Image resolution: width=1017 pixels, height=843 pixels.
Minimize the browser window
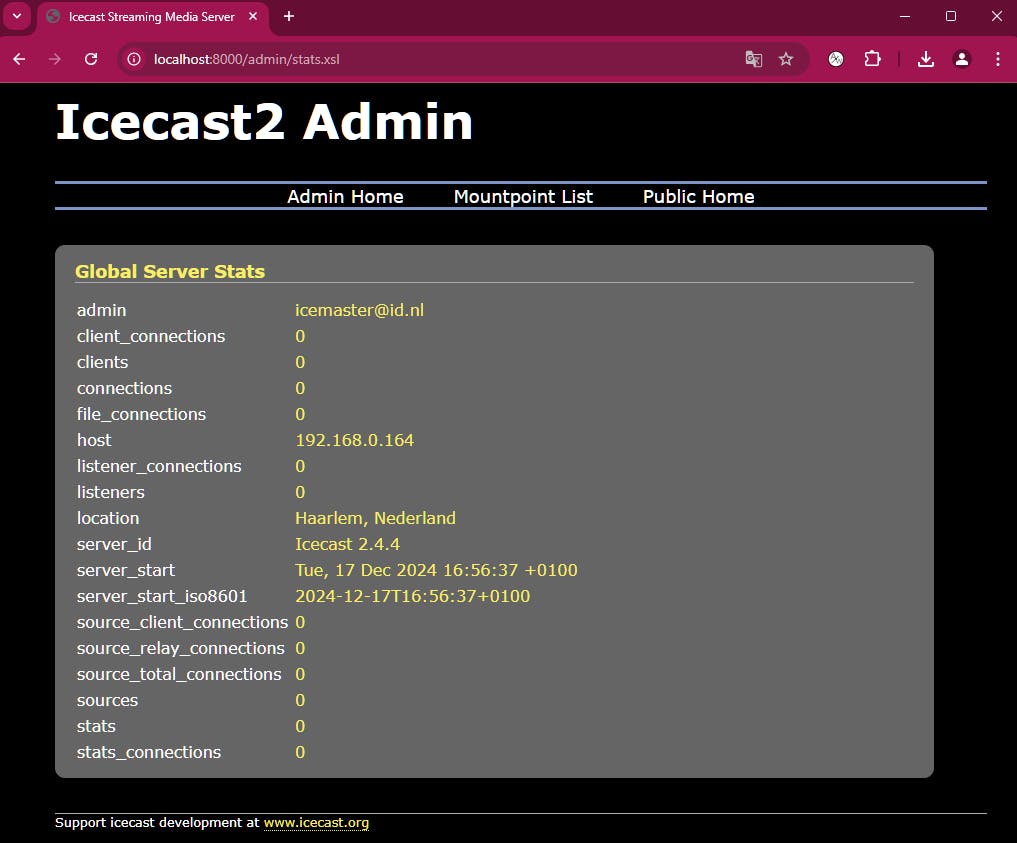tap(905, 16)
